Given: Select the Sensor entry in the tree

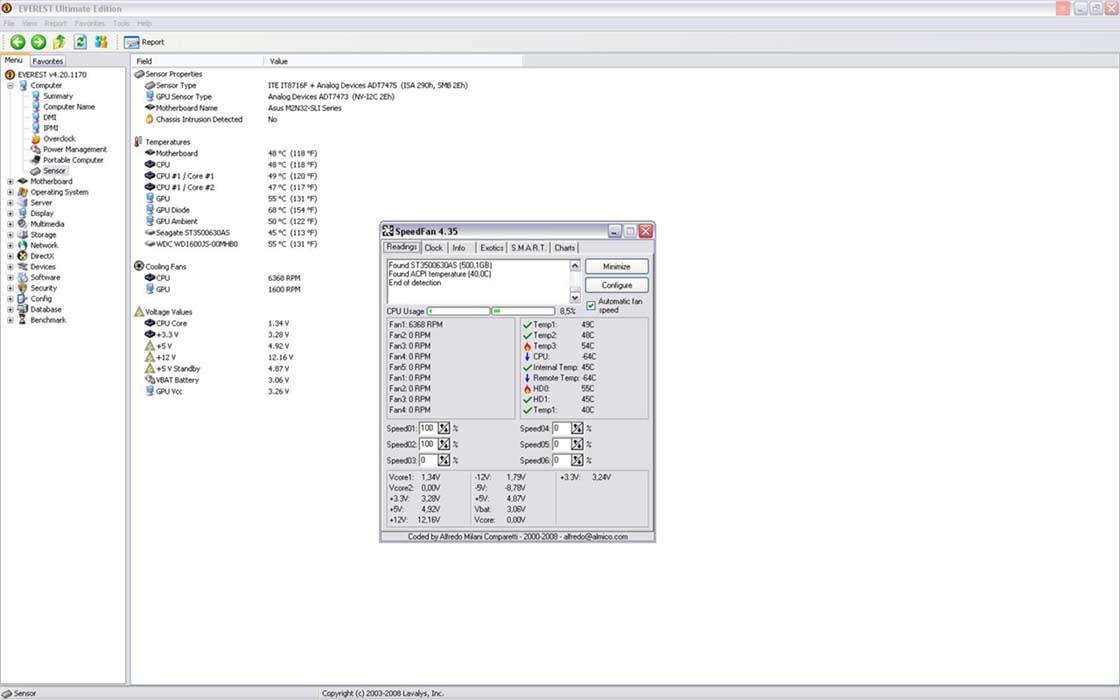Looking at the screenshot, I should coord(54,171).
